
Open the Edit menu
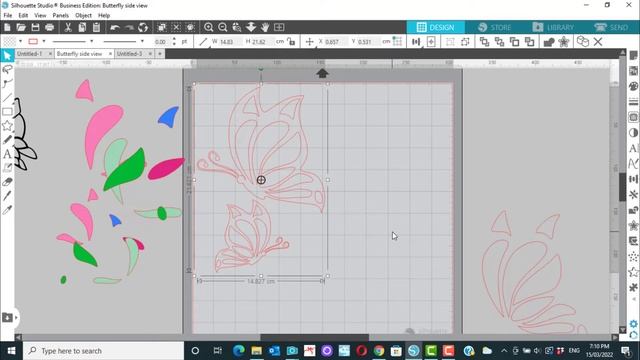(x=23, y=16)
